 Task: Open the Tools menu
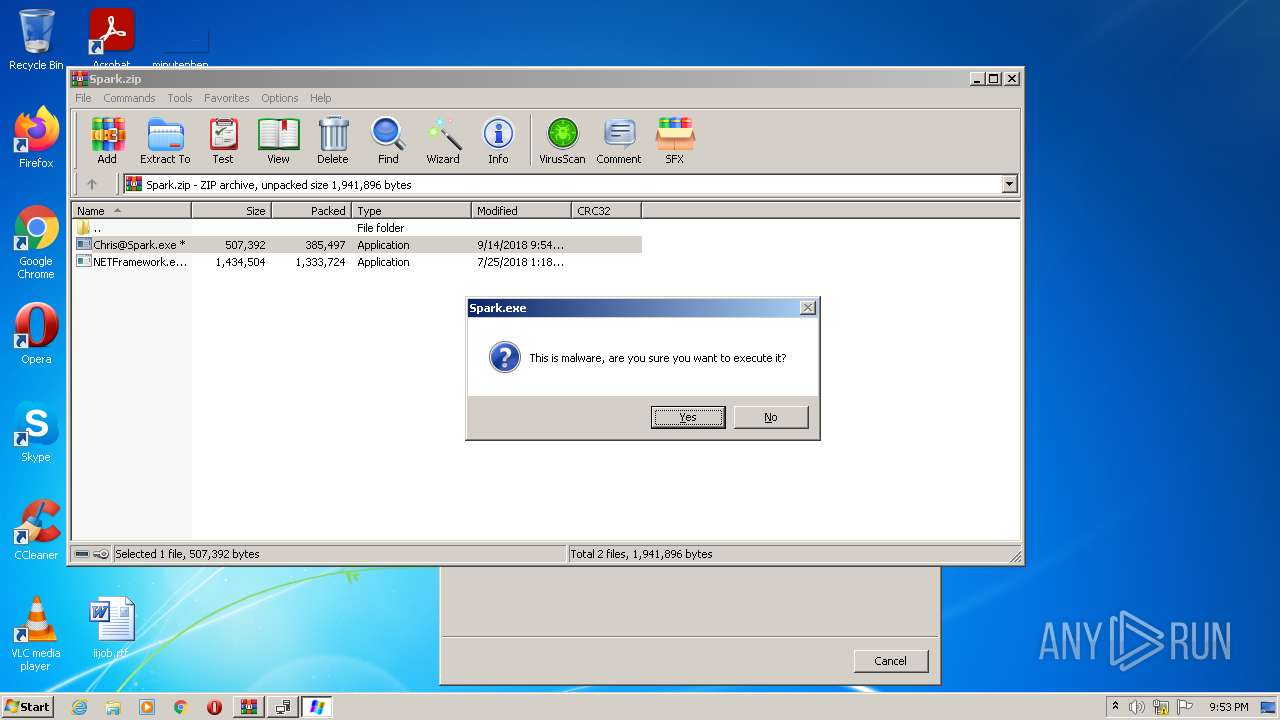coord(180,98)
